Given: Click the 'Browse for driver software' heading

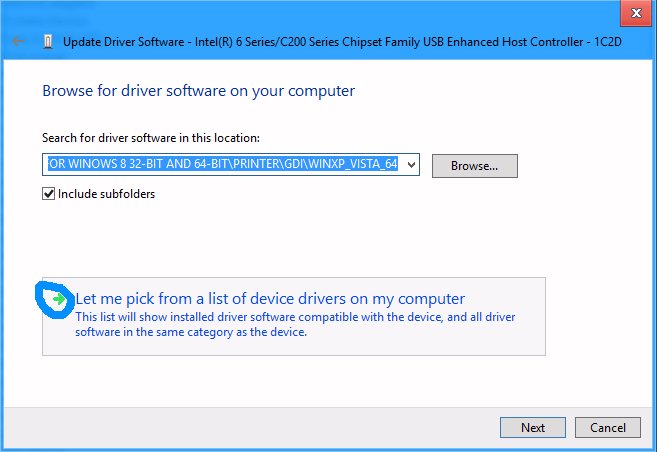Looking at the screenshot, I should [x=198, y=91].
